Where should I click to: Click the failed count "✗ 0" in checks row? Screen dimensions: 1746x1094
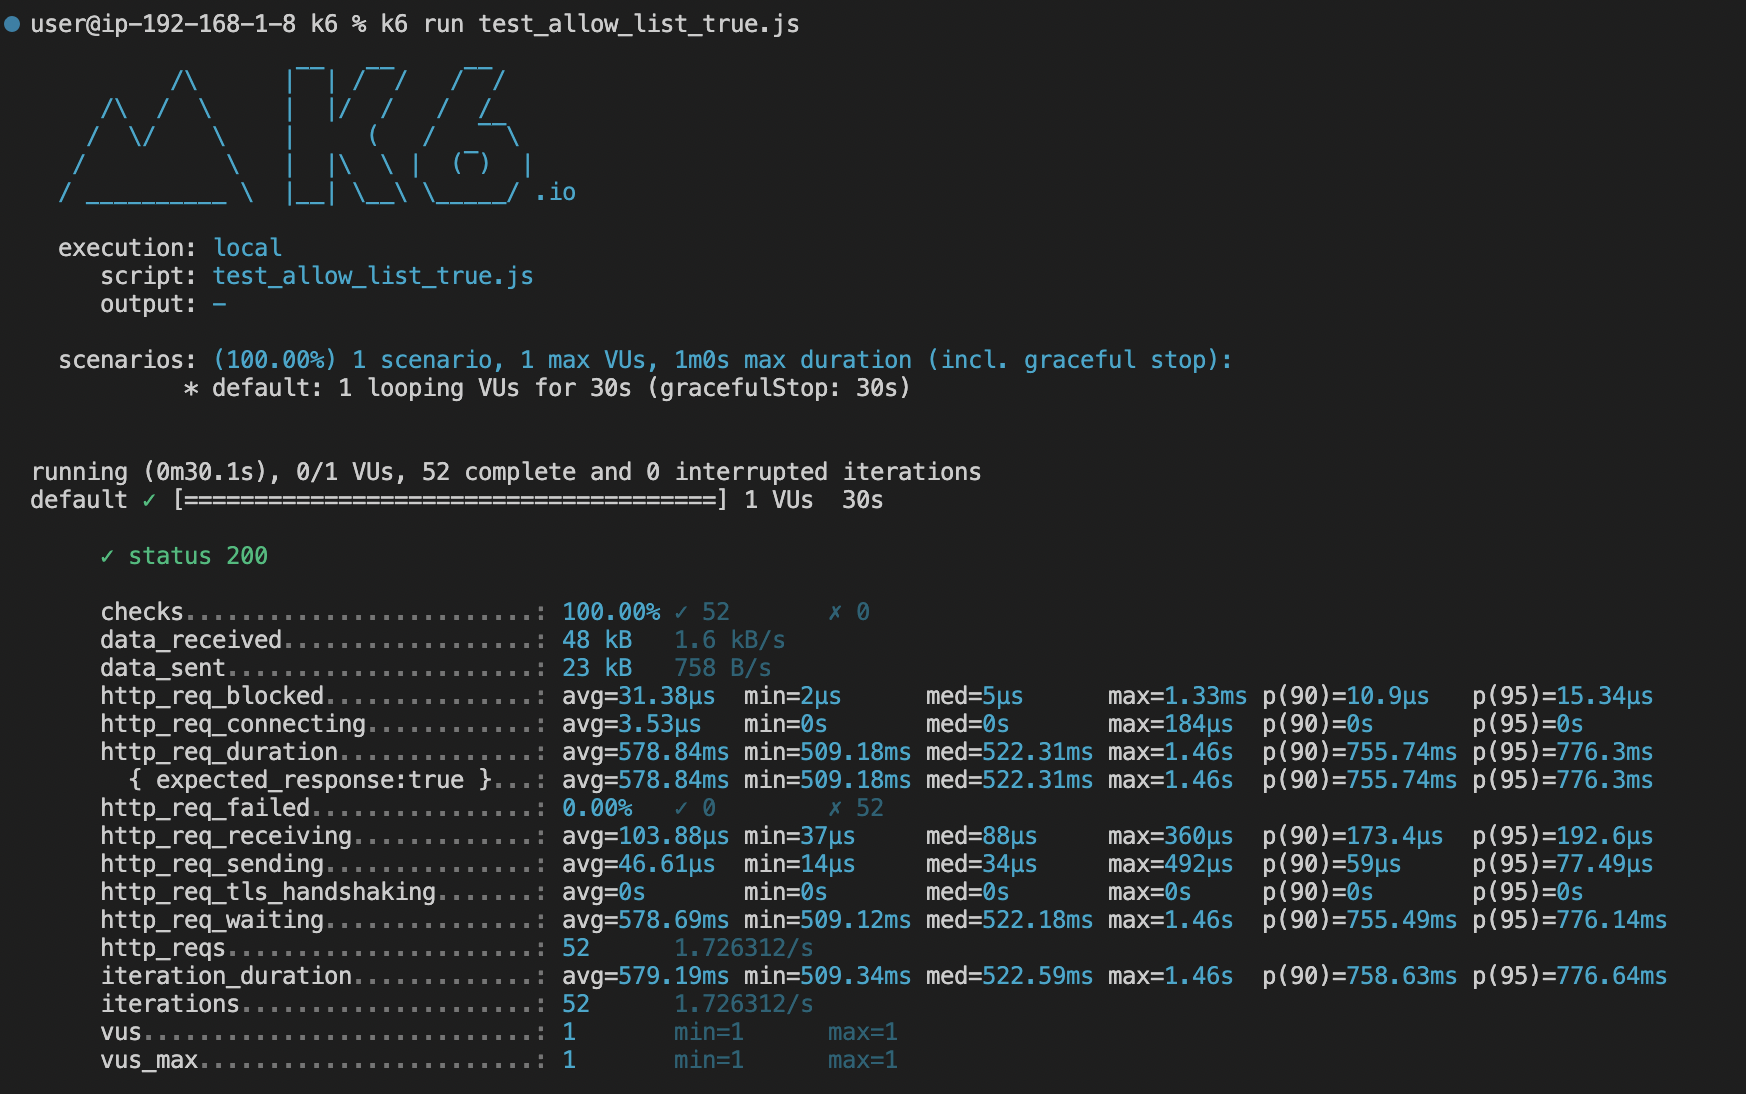(x=849, y=612)
